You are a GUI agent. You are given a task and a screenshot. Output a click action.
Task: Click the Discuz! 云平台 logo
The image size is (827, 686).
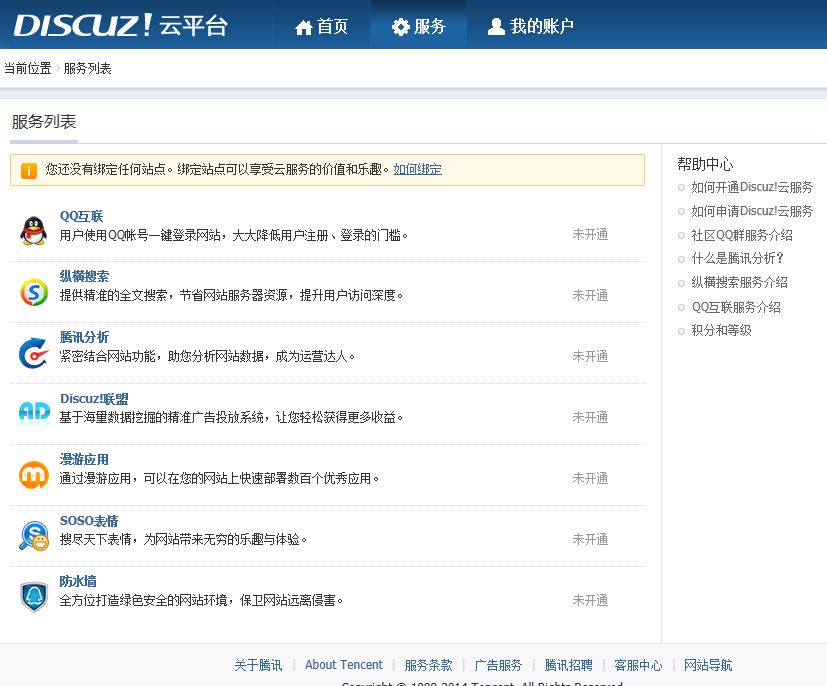point(121,25)
